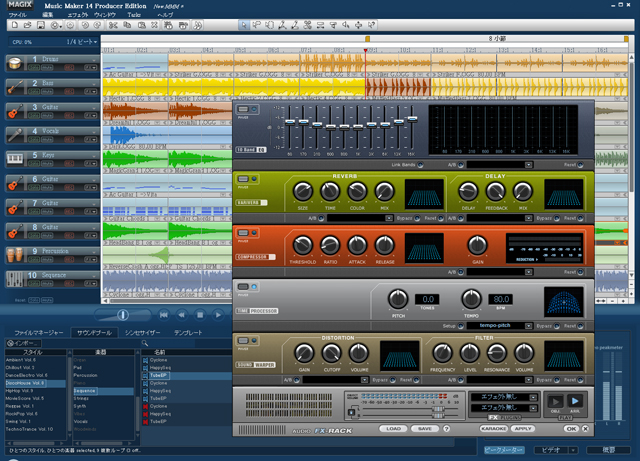Click the ビデオ button at bottom right

click(x=551, y=450)
